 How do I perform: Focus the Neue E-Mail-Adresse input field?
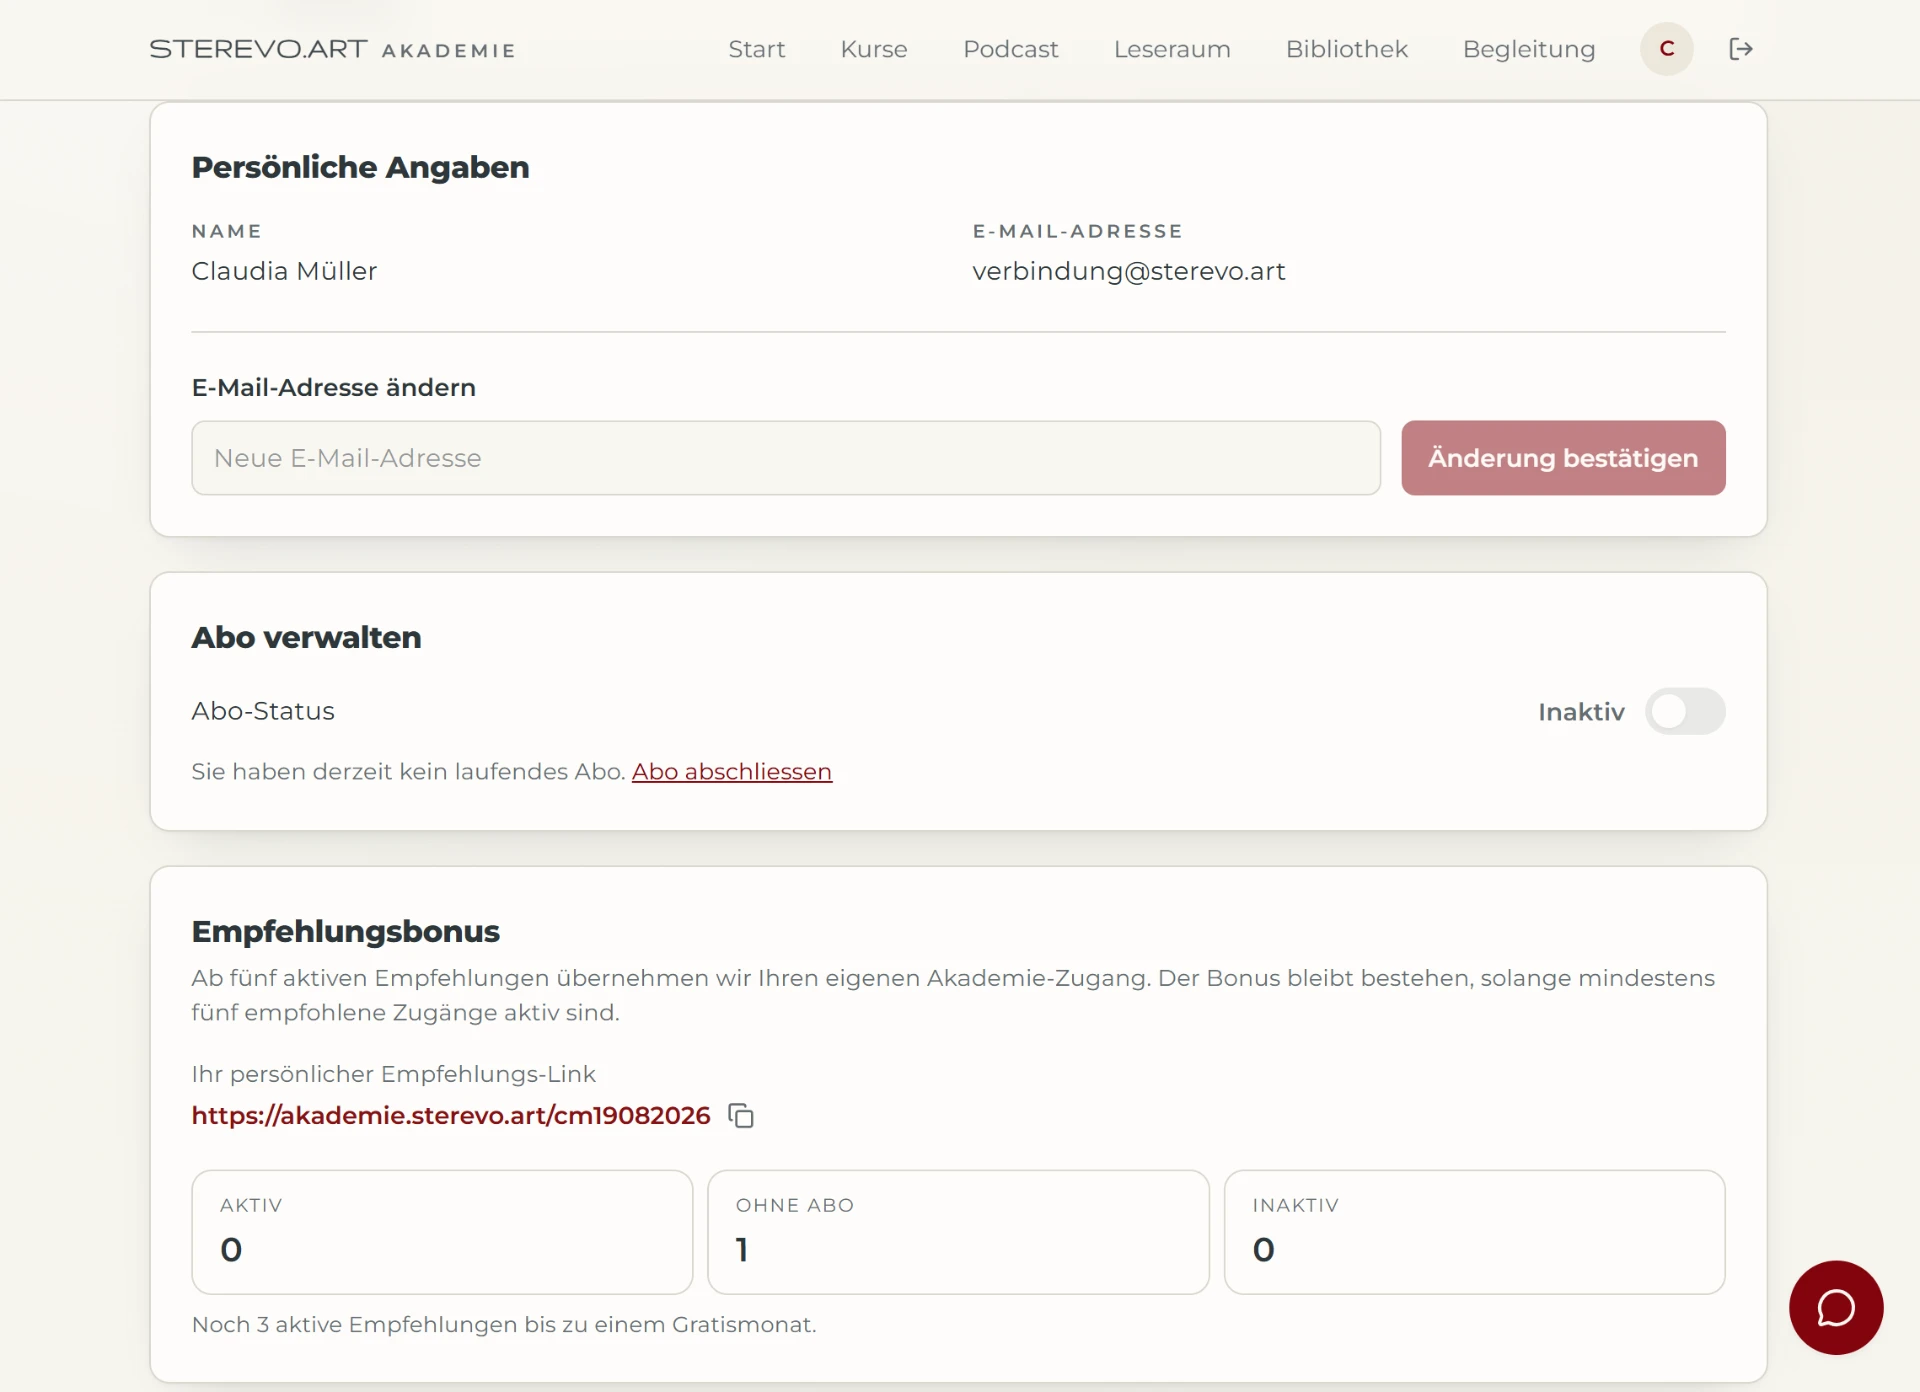(x=786, y=458)
